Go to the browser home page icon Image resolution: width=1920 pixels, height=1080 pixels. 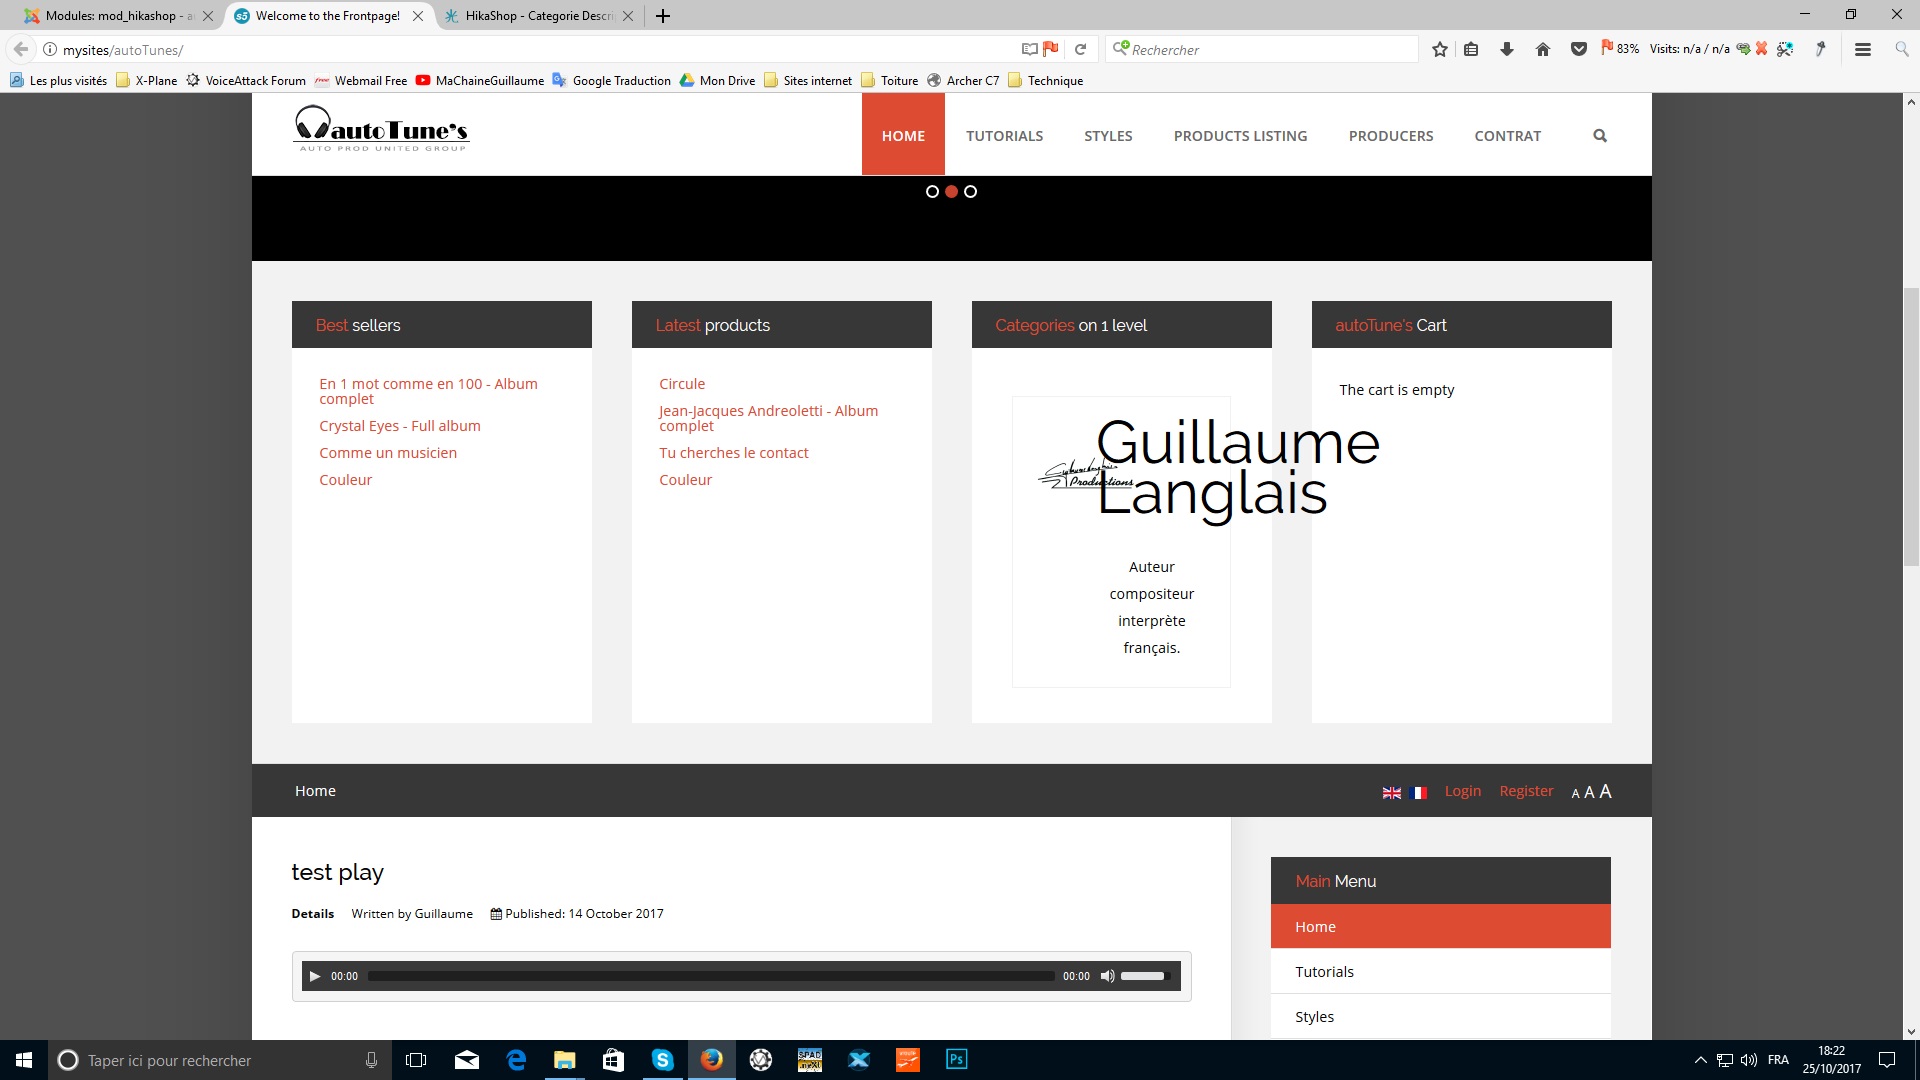1543,49
